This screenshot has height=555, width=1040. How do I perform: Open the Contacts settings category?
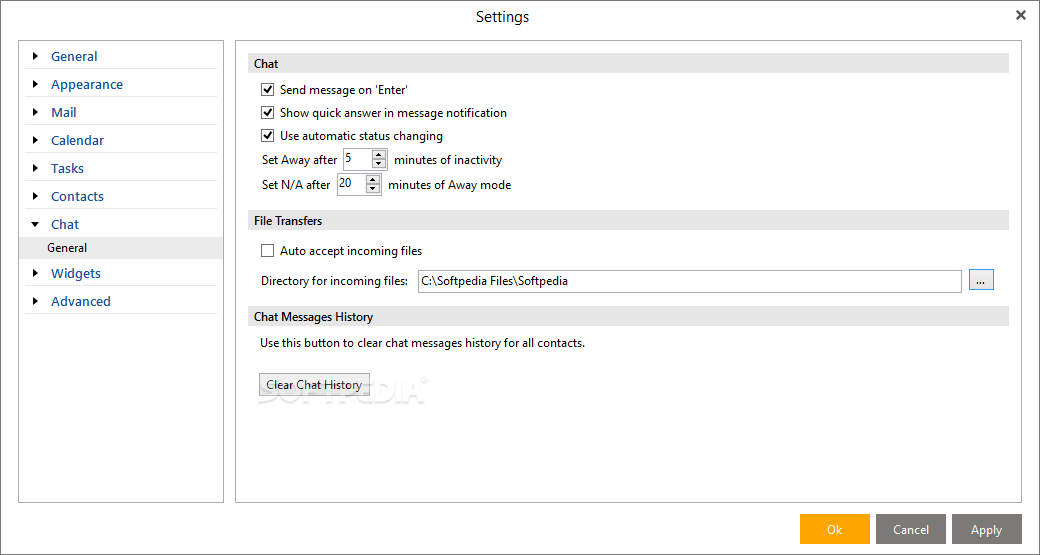[78, 196]
